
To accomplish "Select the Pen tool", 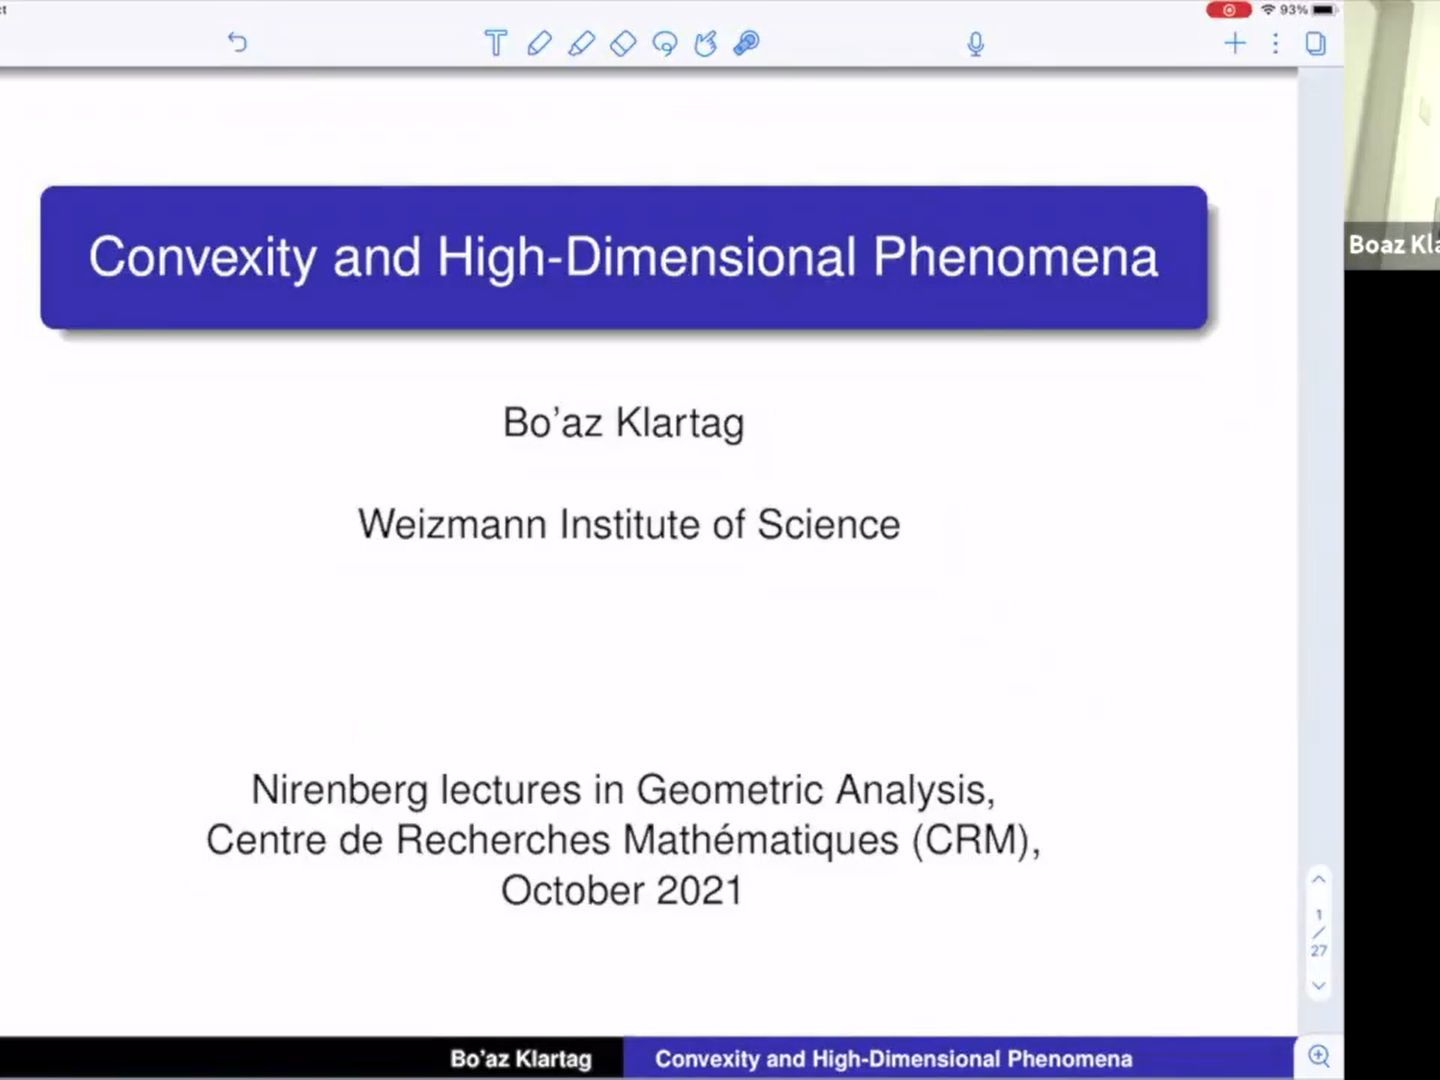I will click(x=539, y=43).
